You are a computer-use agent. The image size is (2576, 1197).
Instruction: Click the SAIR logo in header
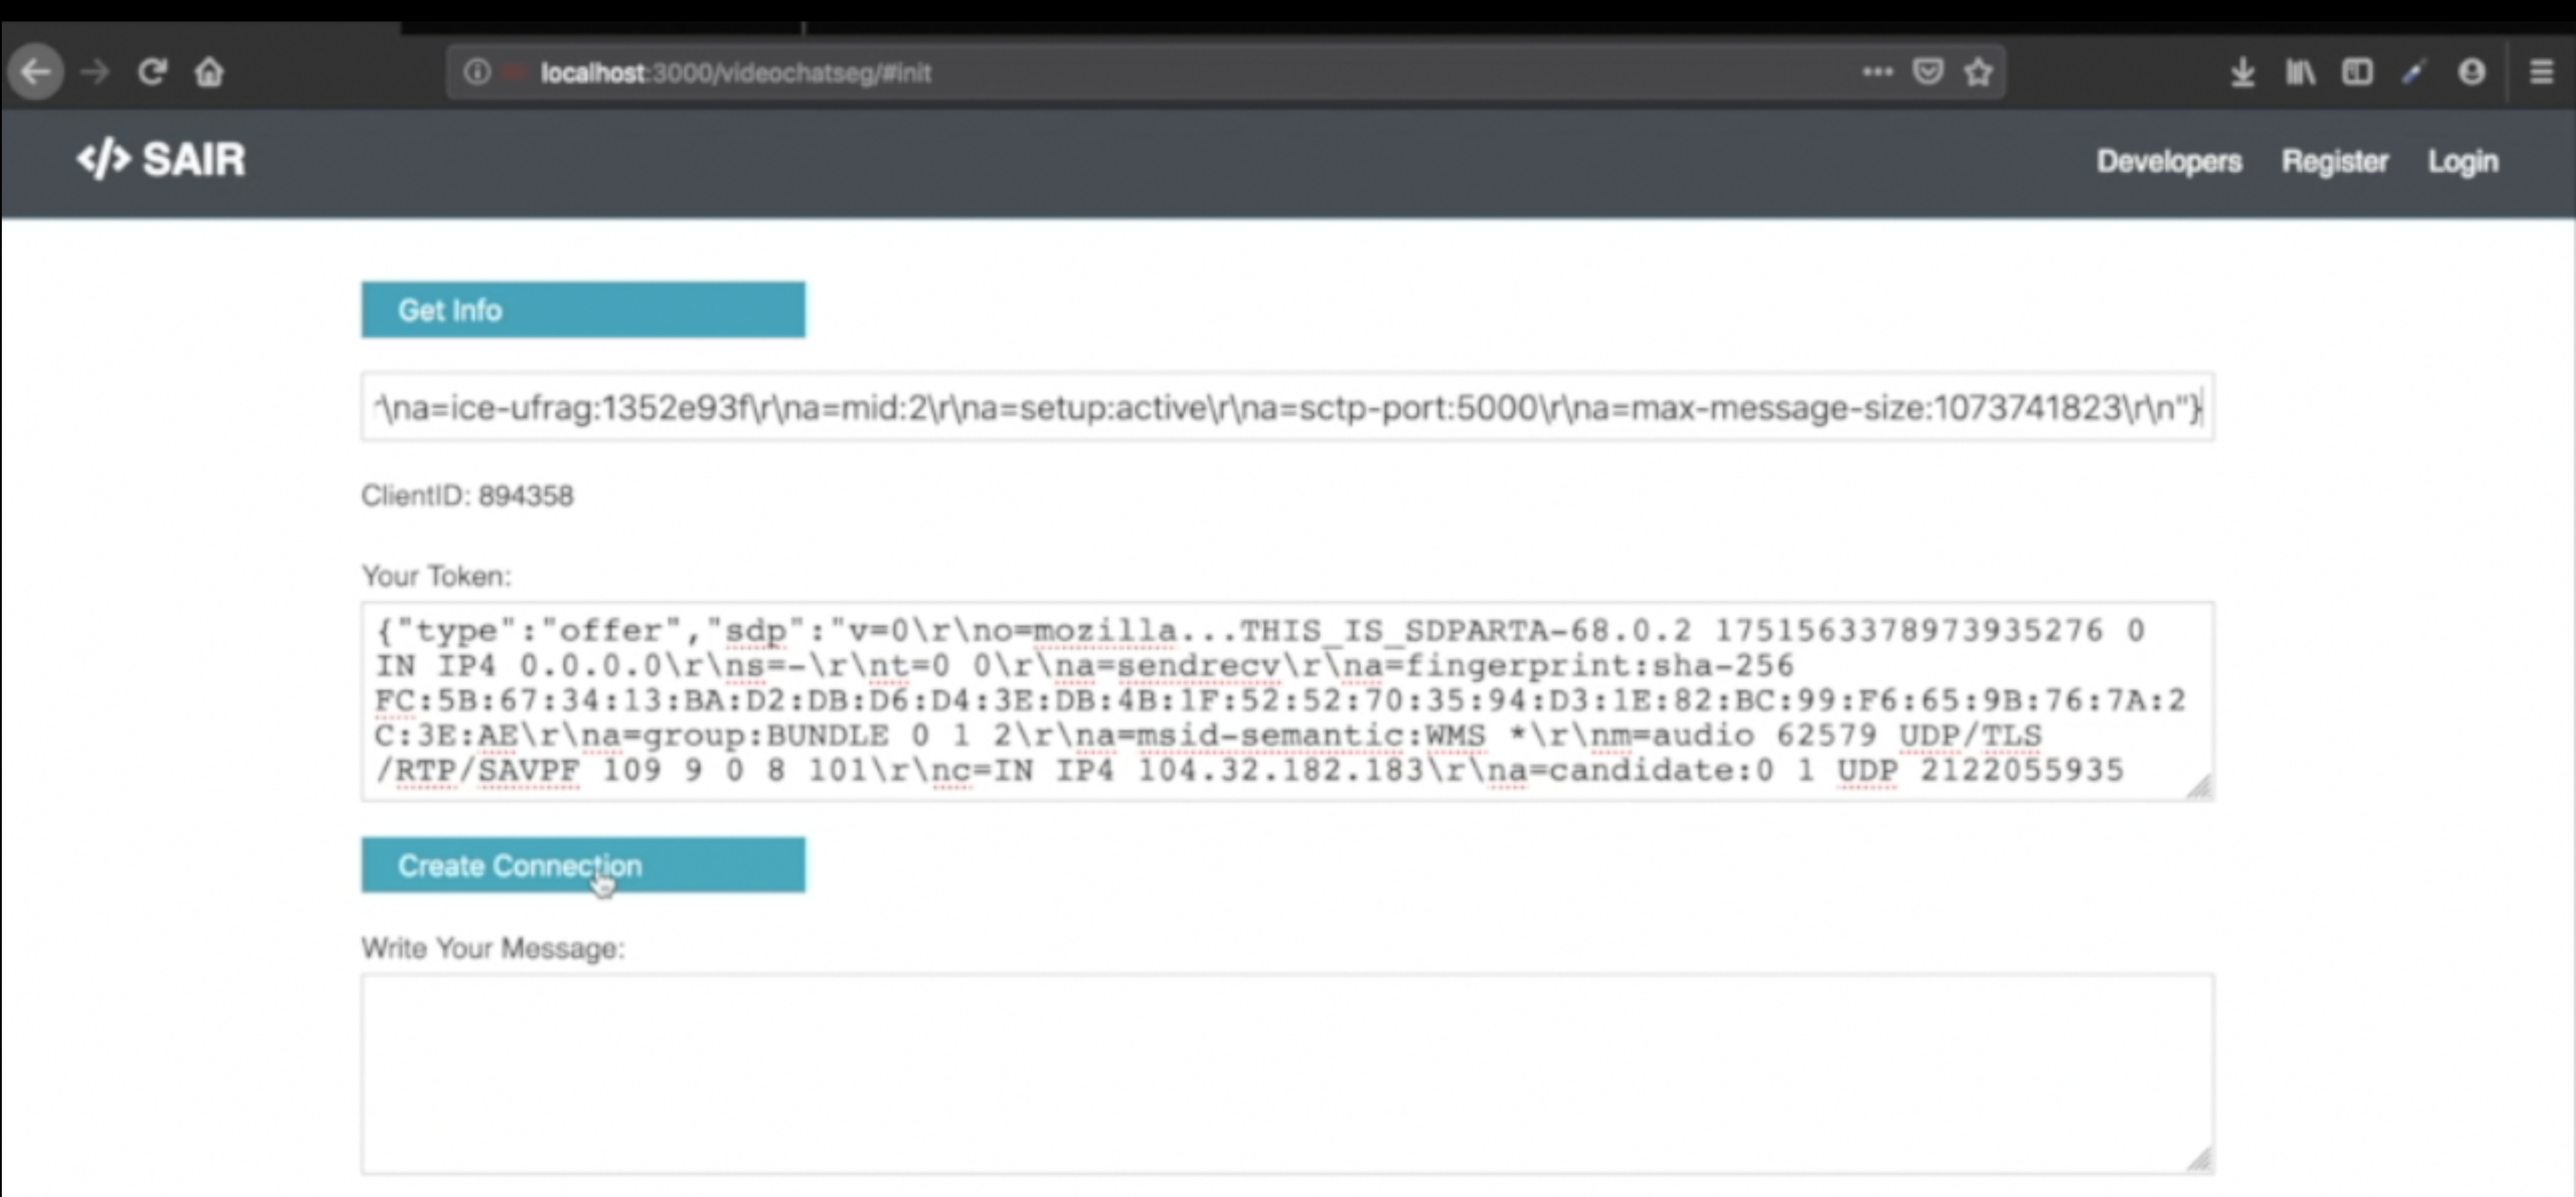pos(161,160)
